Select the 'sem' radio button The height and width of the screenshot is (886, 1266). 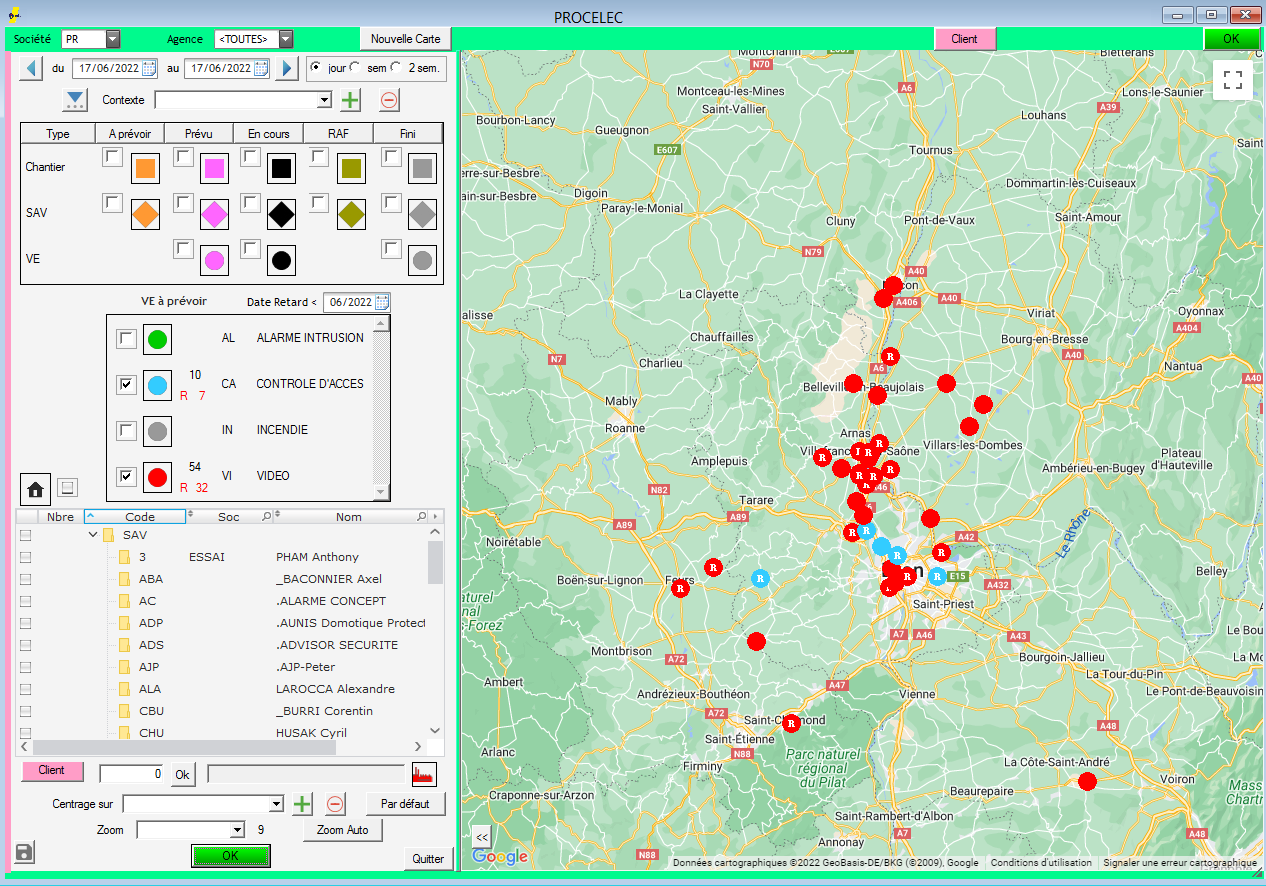point(356,67)
